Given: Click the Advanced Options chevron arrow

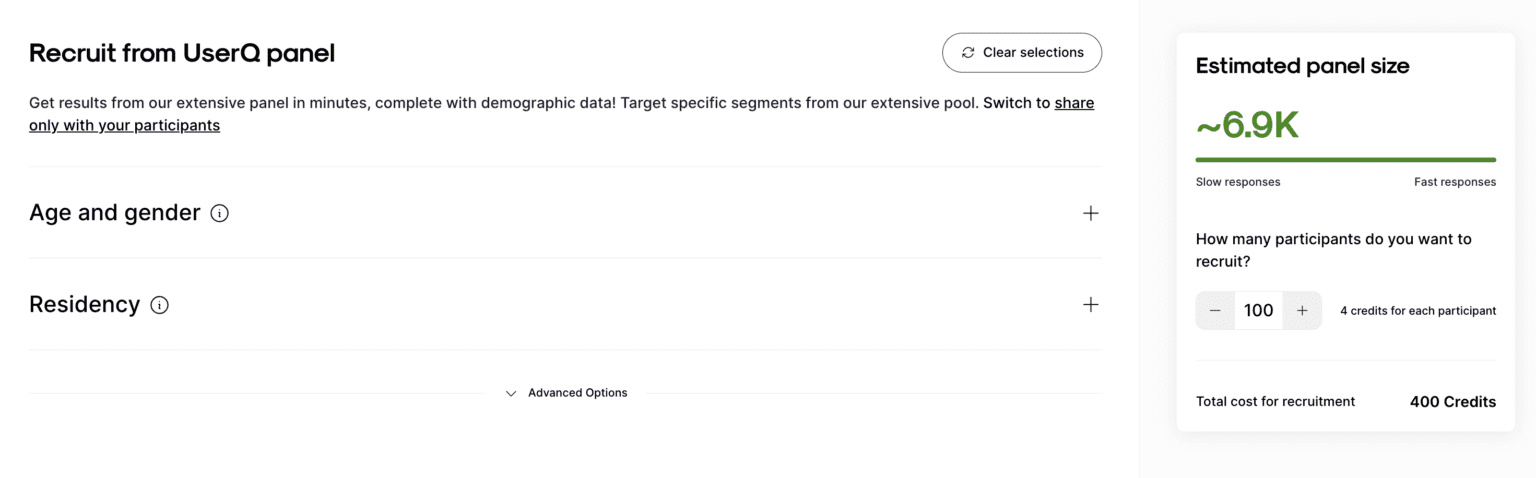Looking at the screenshot, I should (511, 393).
